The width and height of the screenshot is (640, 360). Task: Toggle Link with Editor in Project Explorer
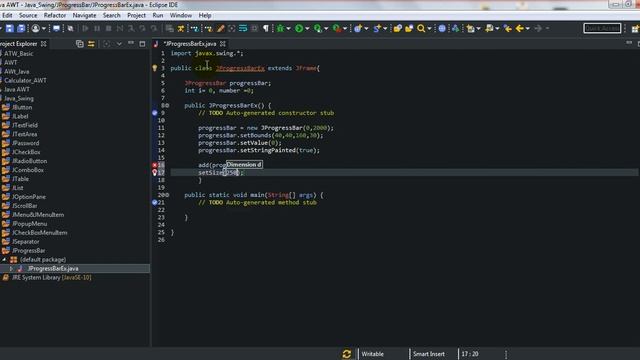click(x=91, y=44)
